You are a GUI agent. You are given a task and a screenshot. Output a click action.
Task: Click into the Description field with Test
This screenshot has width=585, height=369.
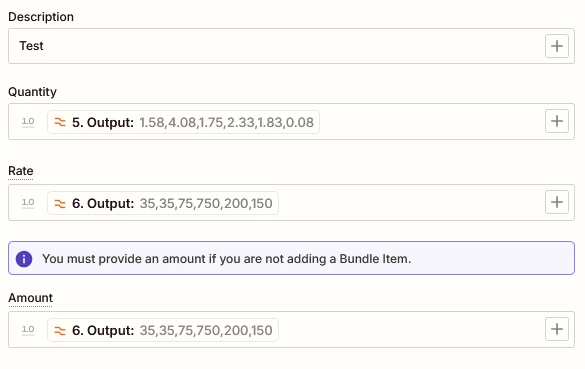(x=276, y=46)
